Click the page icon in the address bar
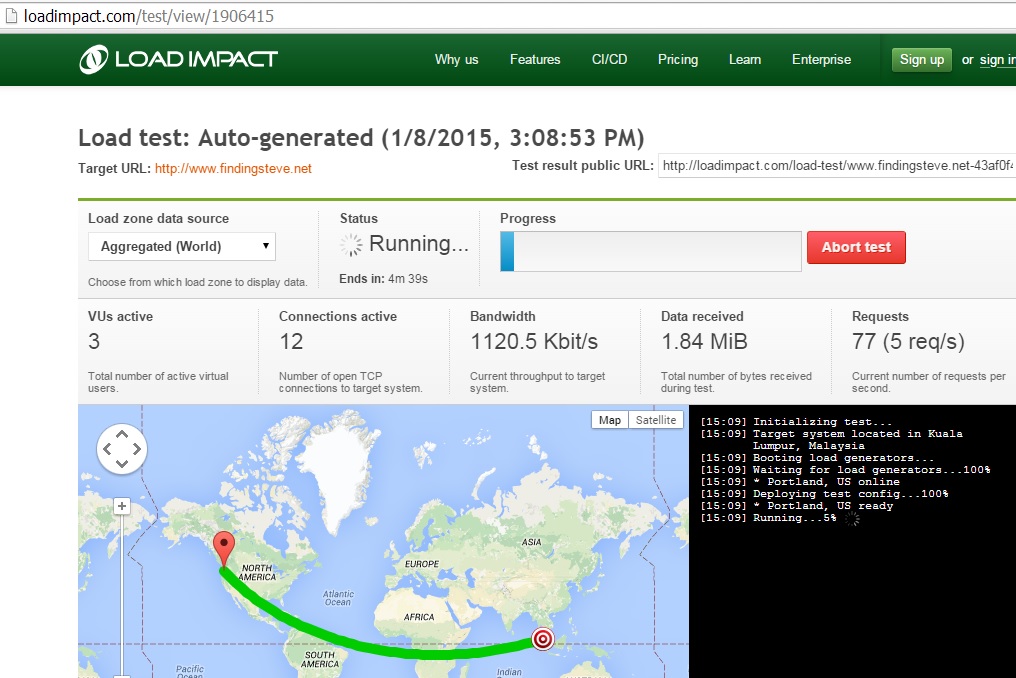The height and width of the screenshot is (678, 1016). click(x=11, y=16)
